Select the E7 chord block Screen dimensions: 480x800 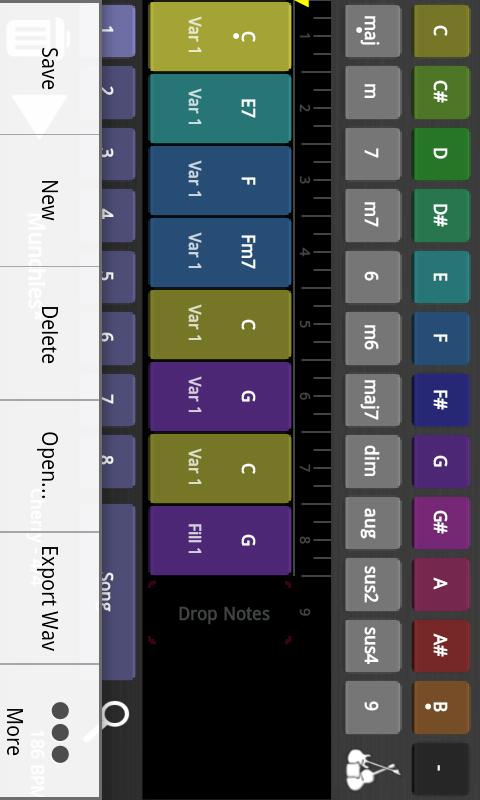tap(220, 108)
